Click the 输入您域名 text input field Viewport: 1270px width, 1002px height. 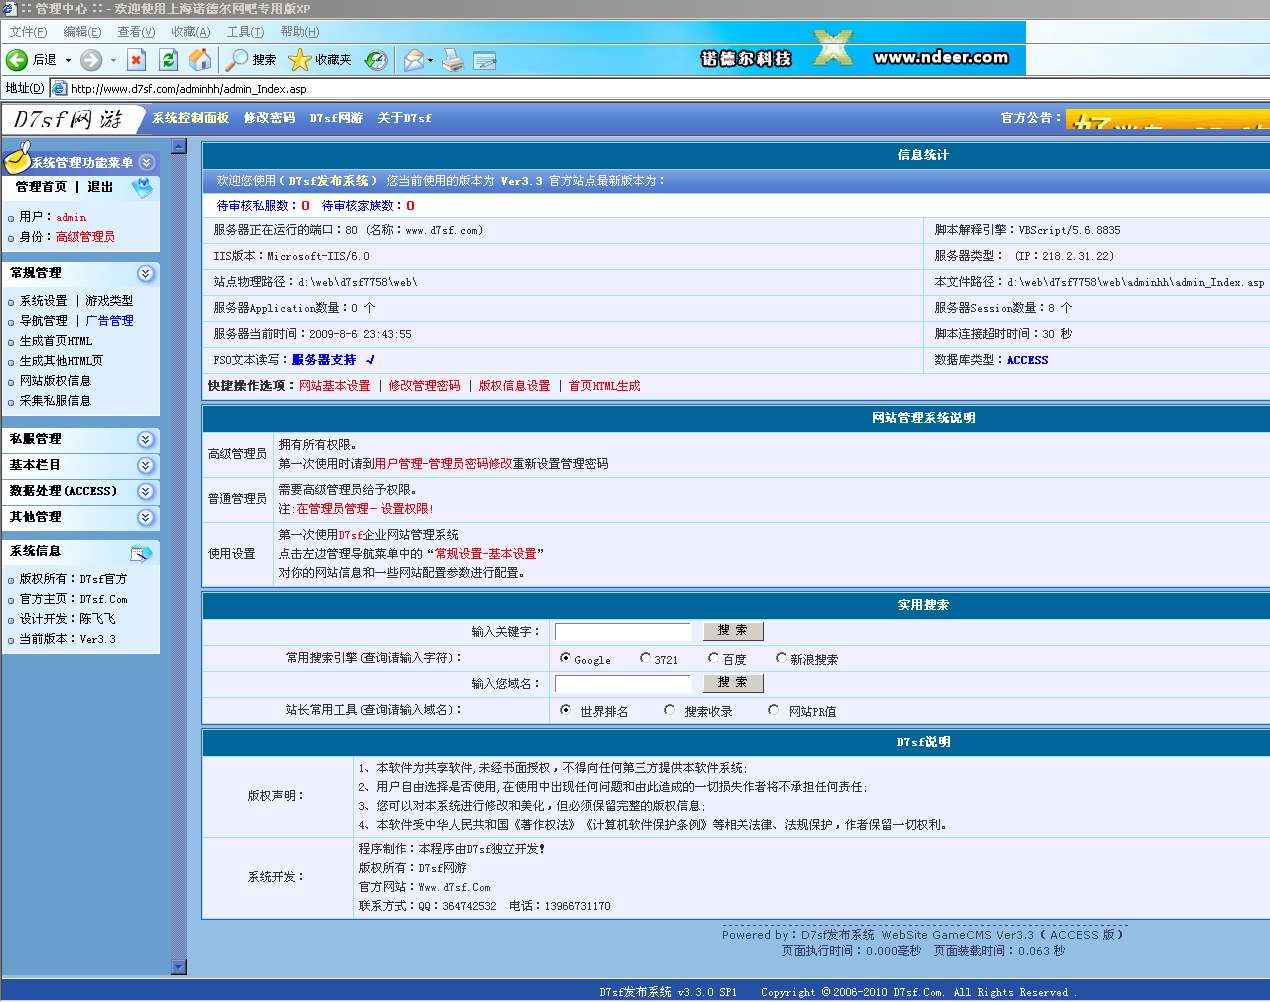[x=622, y=683]
